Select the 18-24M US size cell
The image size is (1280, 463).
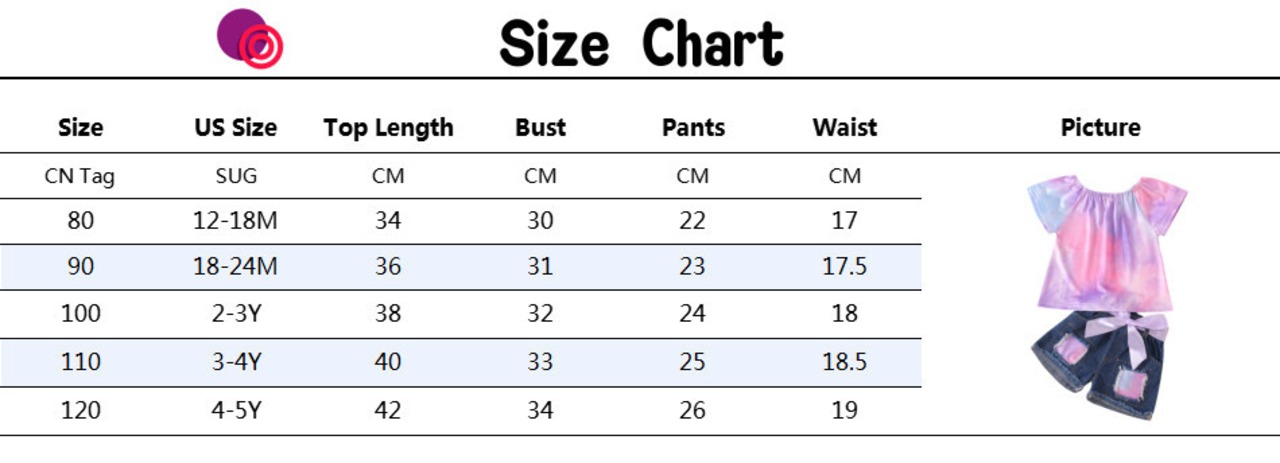236,267
